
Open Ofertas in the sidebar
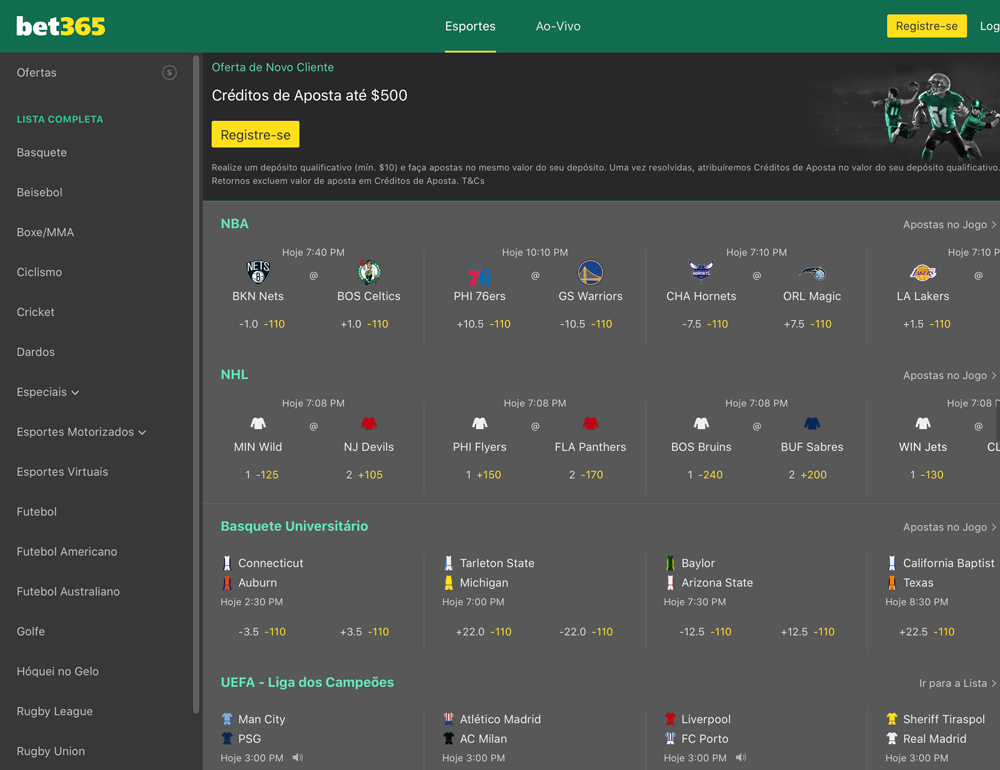click(x=36, y=73)
